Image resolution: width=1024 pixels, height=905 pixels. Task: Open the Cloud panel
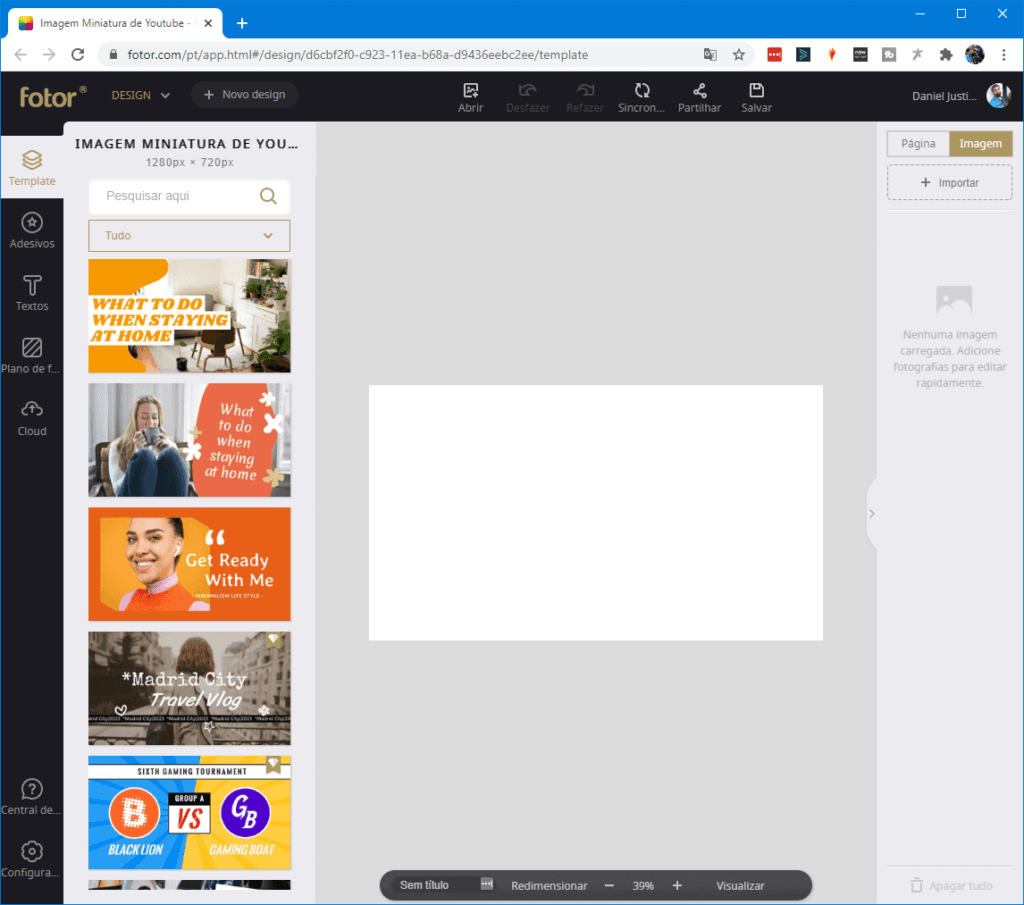(32, 418)
